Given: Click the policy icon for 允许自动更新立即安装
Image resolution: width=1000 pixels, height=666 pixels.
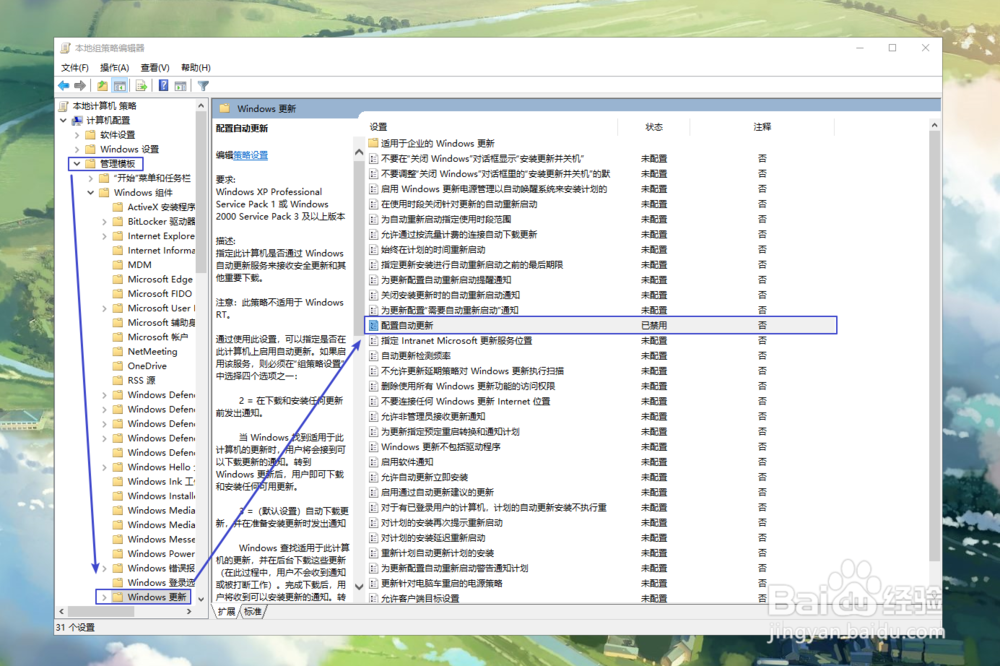Looking at the screenshot, I should click(x=374, y=477).
